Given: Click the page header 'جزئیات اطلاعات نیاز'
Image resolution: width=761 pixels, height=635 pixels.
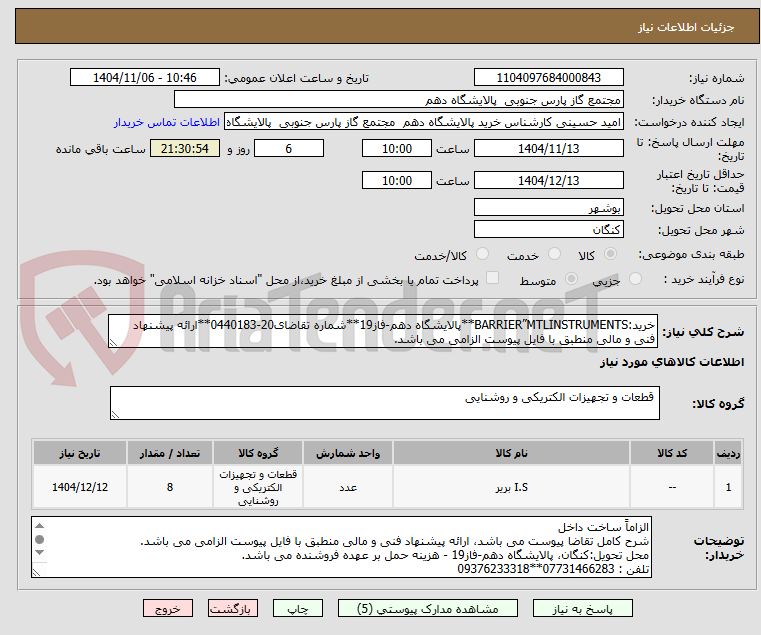Looking at the screenshot, I should tap(686, 27).
